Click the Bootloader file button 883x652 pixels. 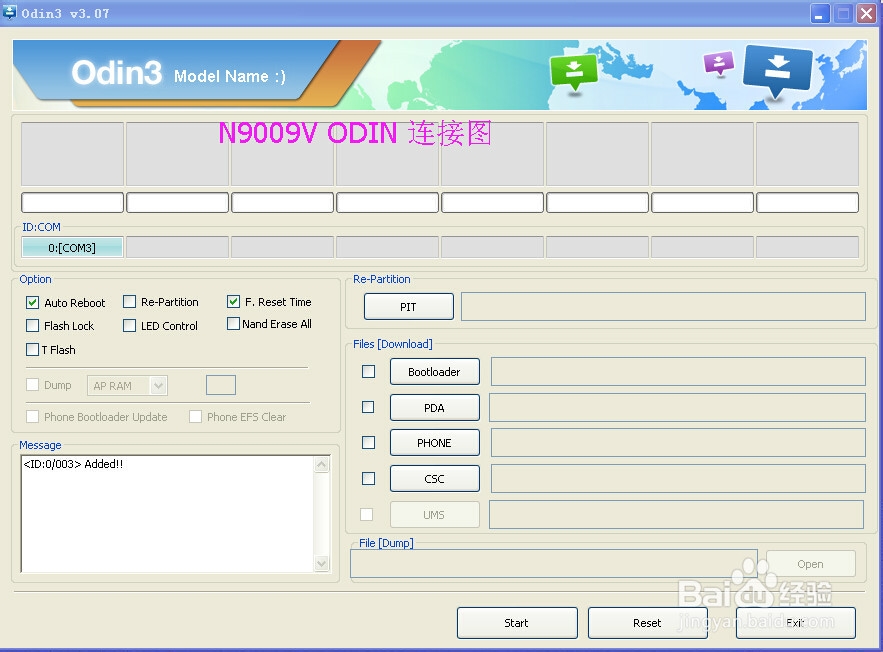click(x=434, y=372)
